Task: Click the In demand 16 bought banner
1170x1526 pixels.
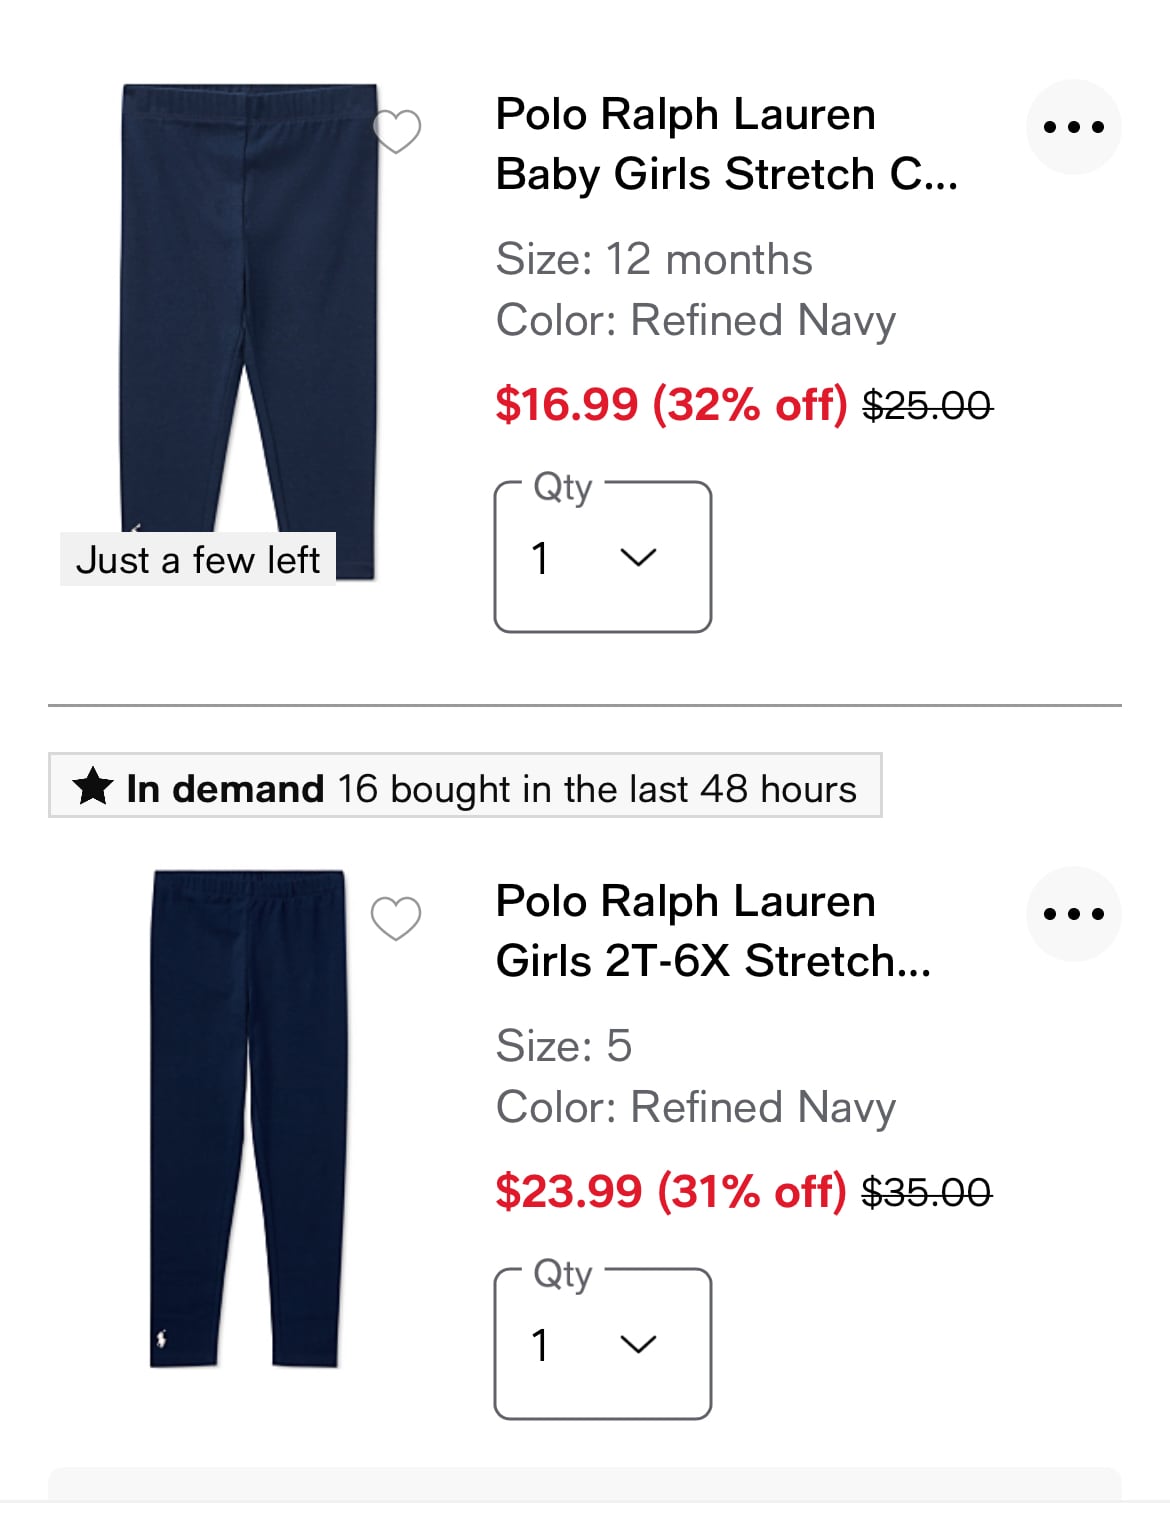Action: click(x=465, y=786)
